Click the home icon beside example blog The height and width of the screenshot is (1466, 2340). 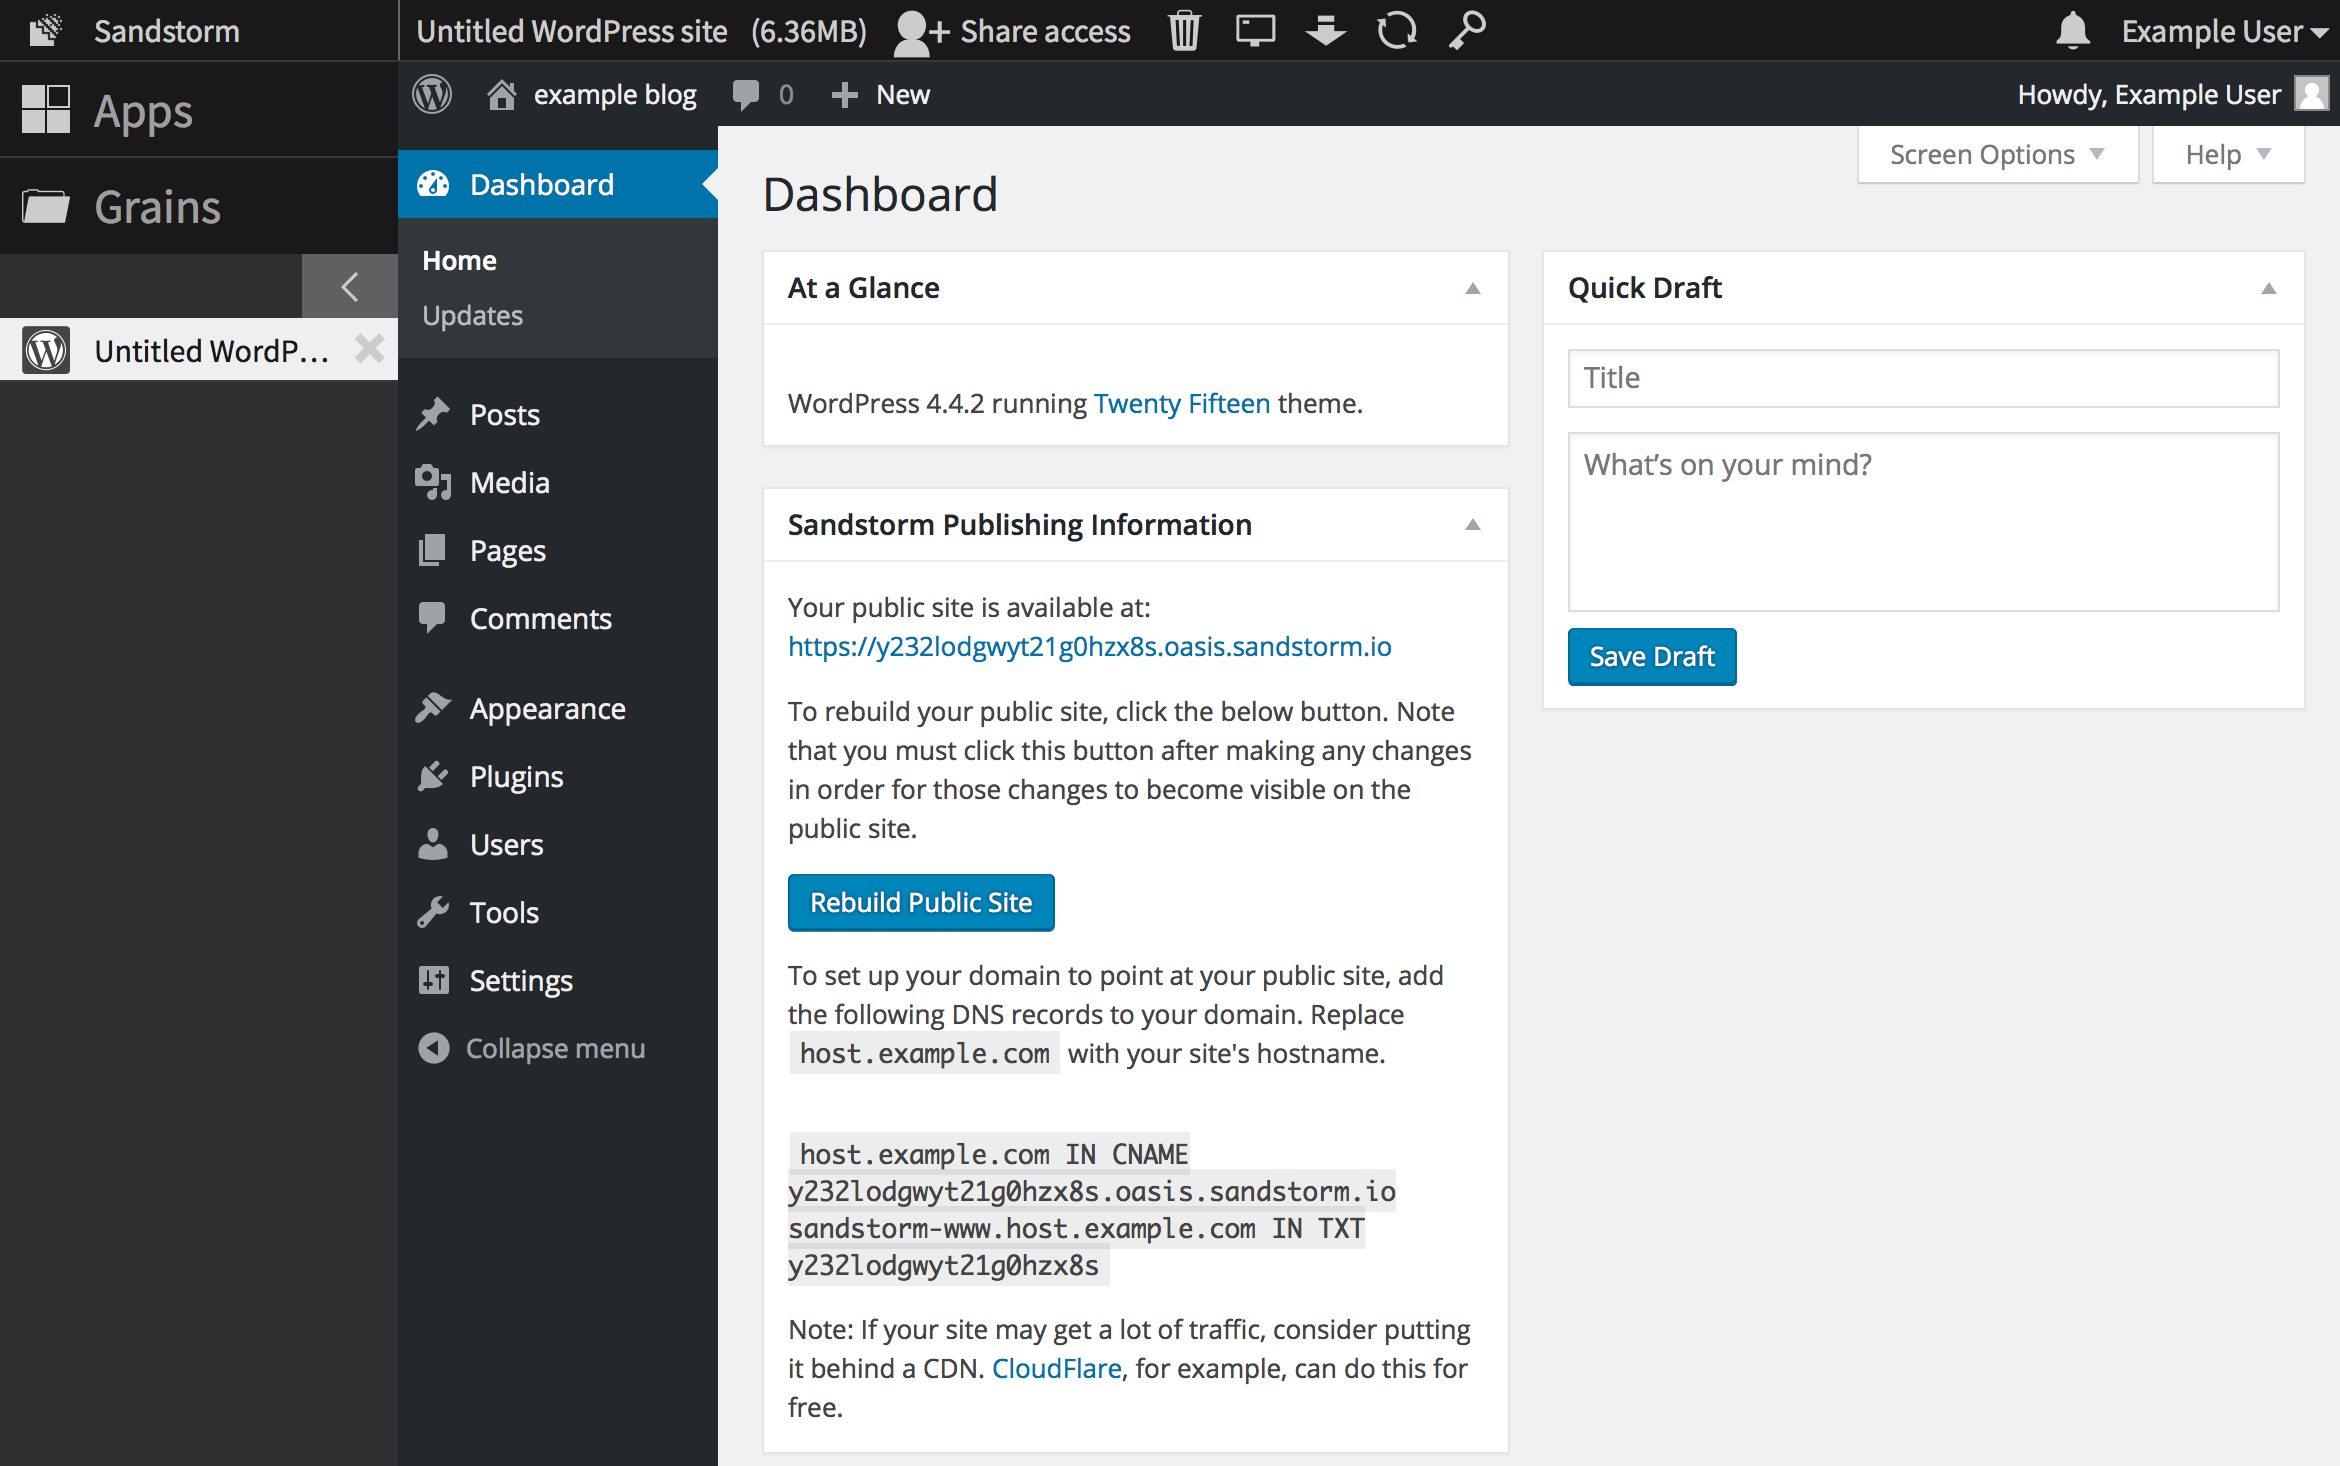pyautogui.click(x=501, y=94)
